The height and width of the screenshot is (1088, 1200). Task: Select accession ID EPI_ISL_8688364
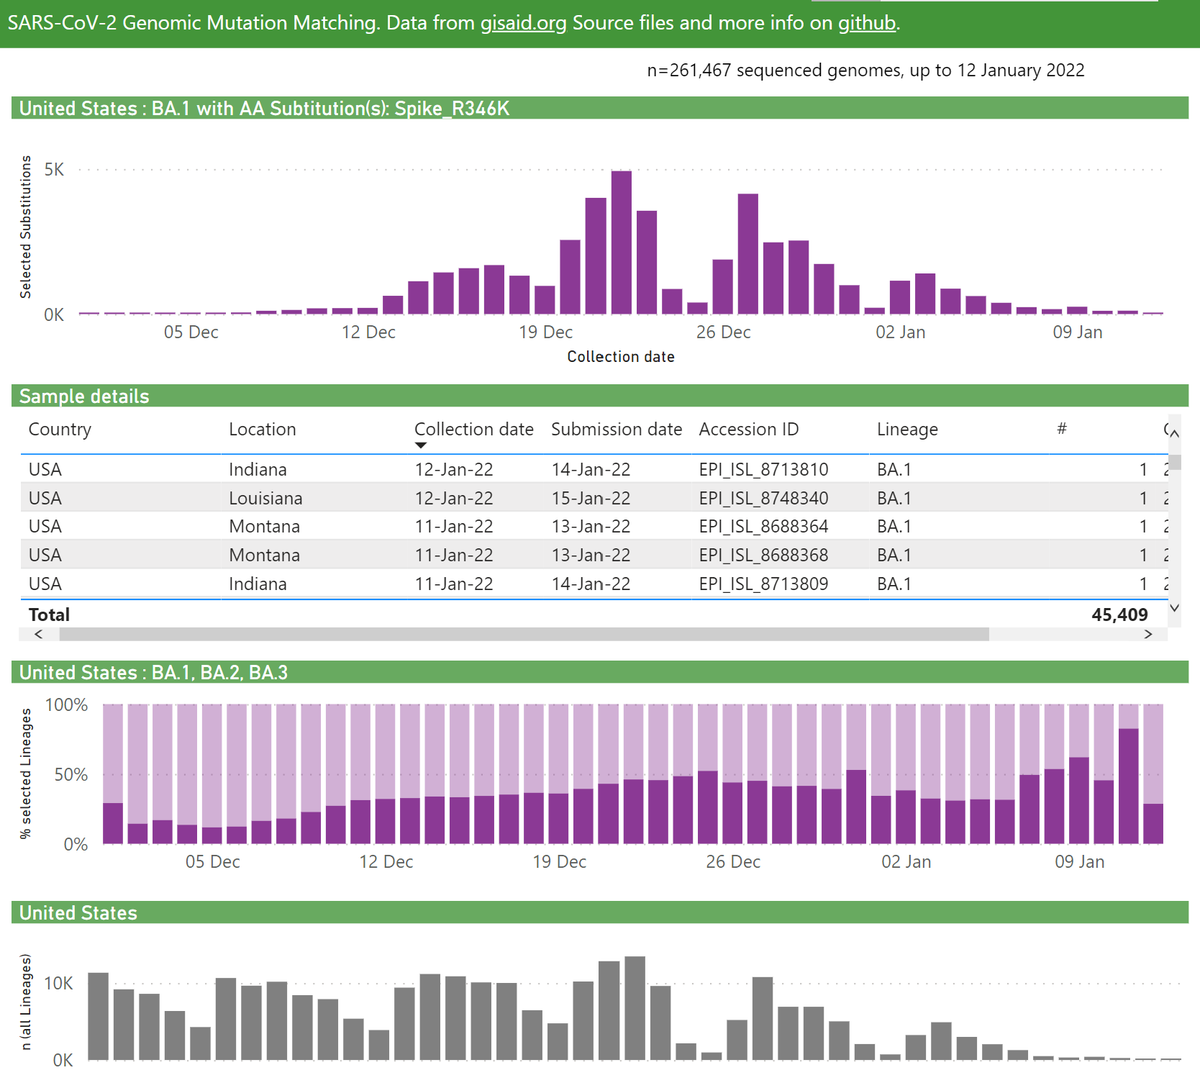click(763, 526)
